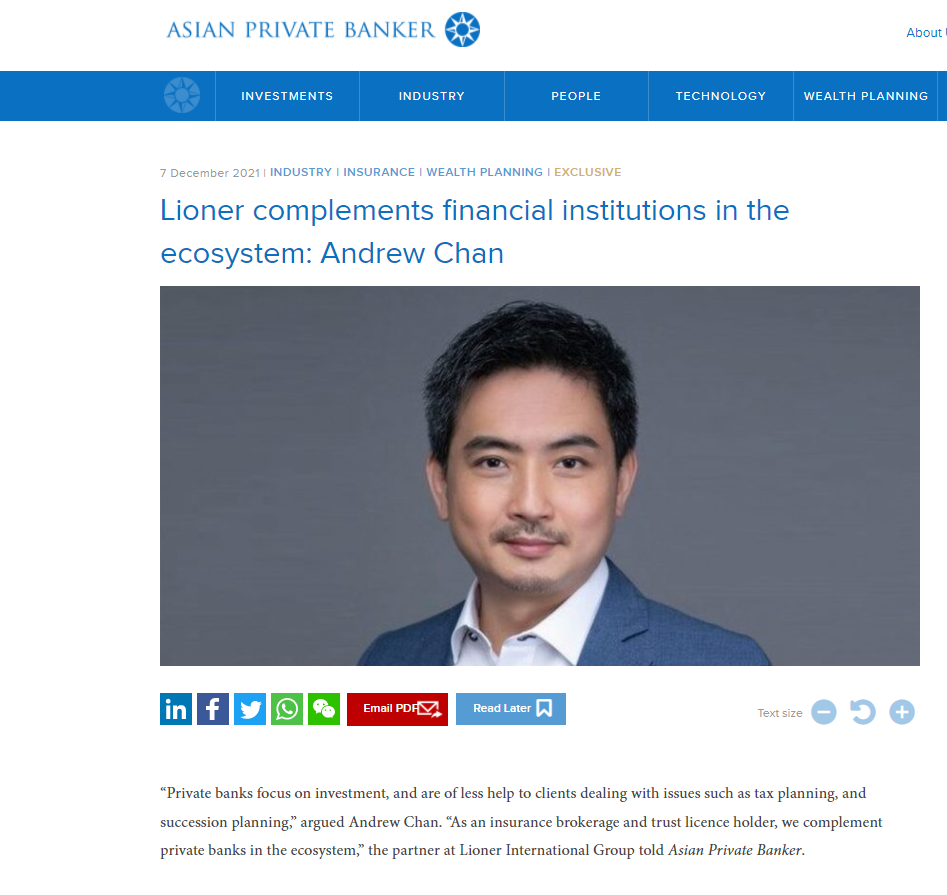
Task: Decrease text size with minus icon
Action: pos(824,712)
